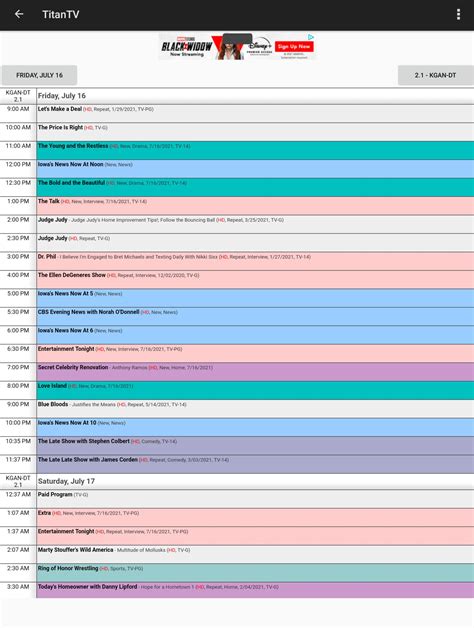Viewport: 474px width, 628px height.
Task: Select the Dr. Phil listing
Action: pyautogui.click(x=255, y=261)
